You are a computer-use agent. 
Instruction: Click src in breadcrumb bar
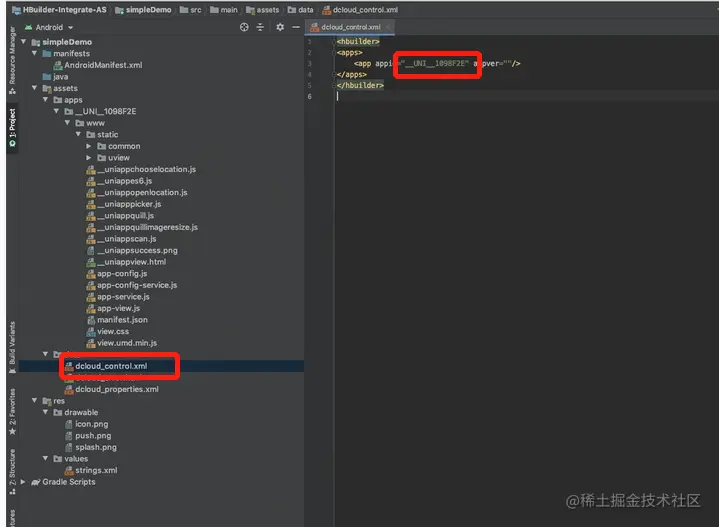pyautogui.click(x=191, y=10)
